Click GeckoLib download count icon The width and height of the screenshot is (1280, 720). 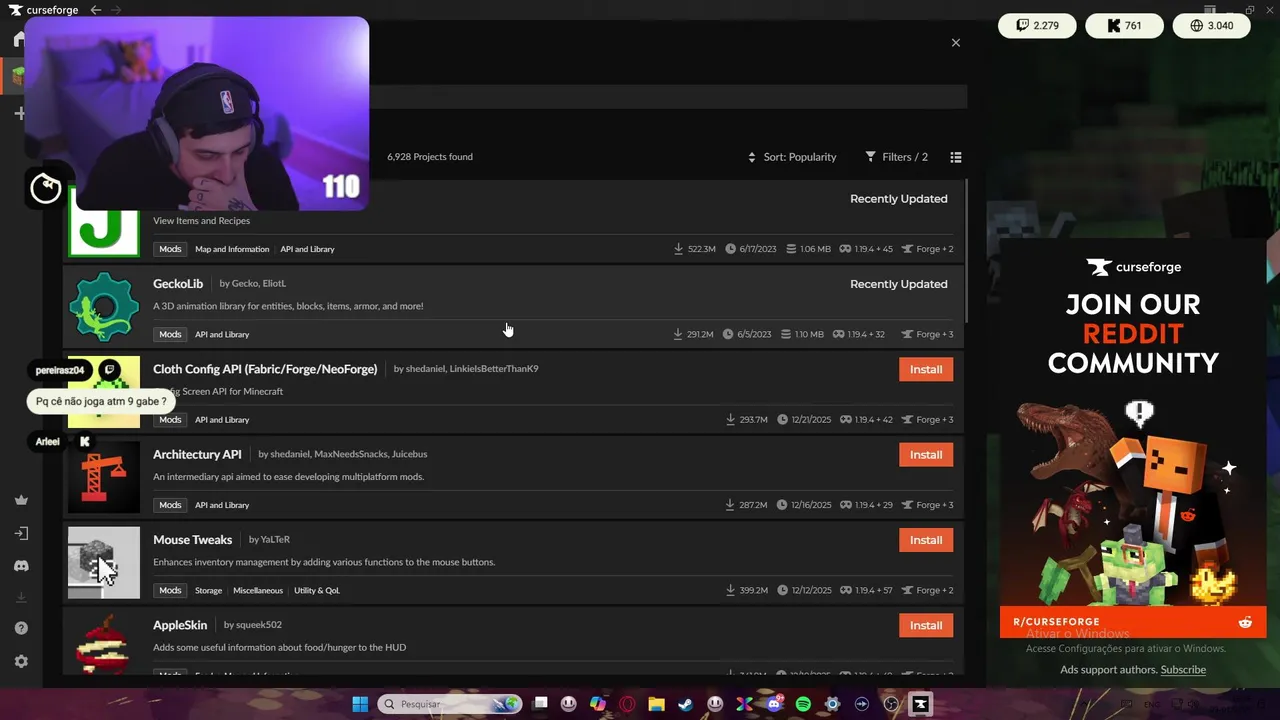(x=678, y=334)
